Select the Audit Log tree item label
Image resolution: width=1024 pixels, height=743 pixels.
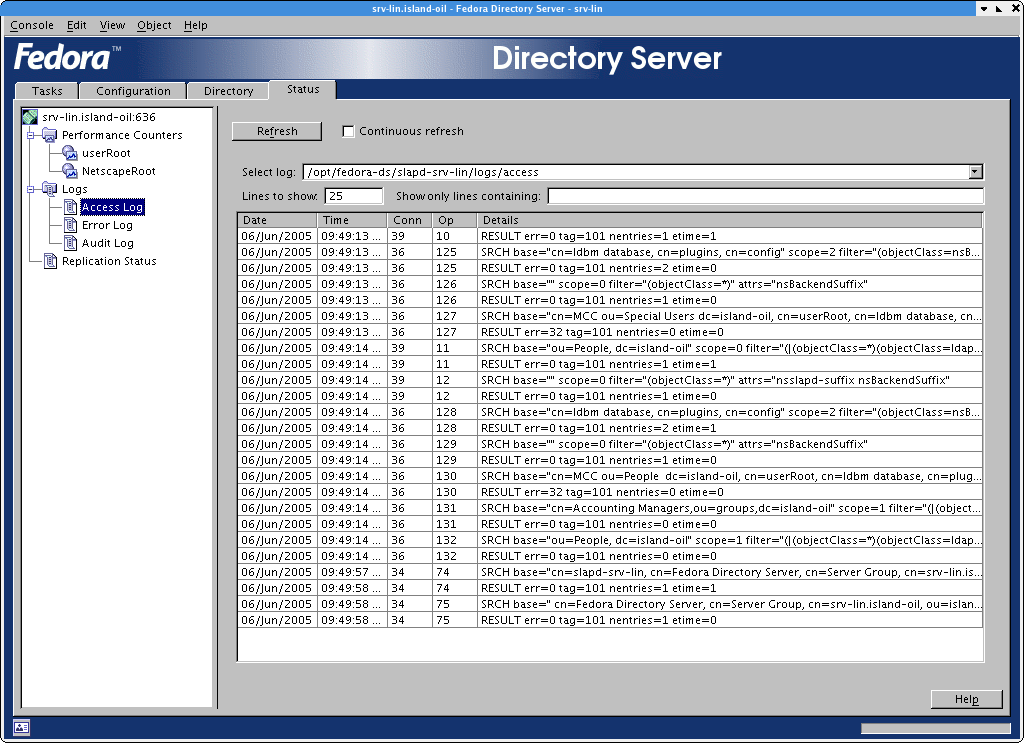point(108,243)
